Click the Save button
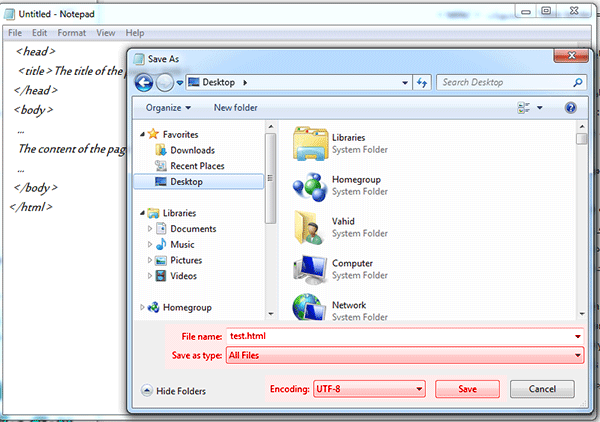 (x=467, y=389)
